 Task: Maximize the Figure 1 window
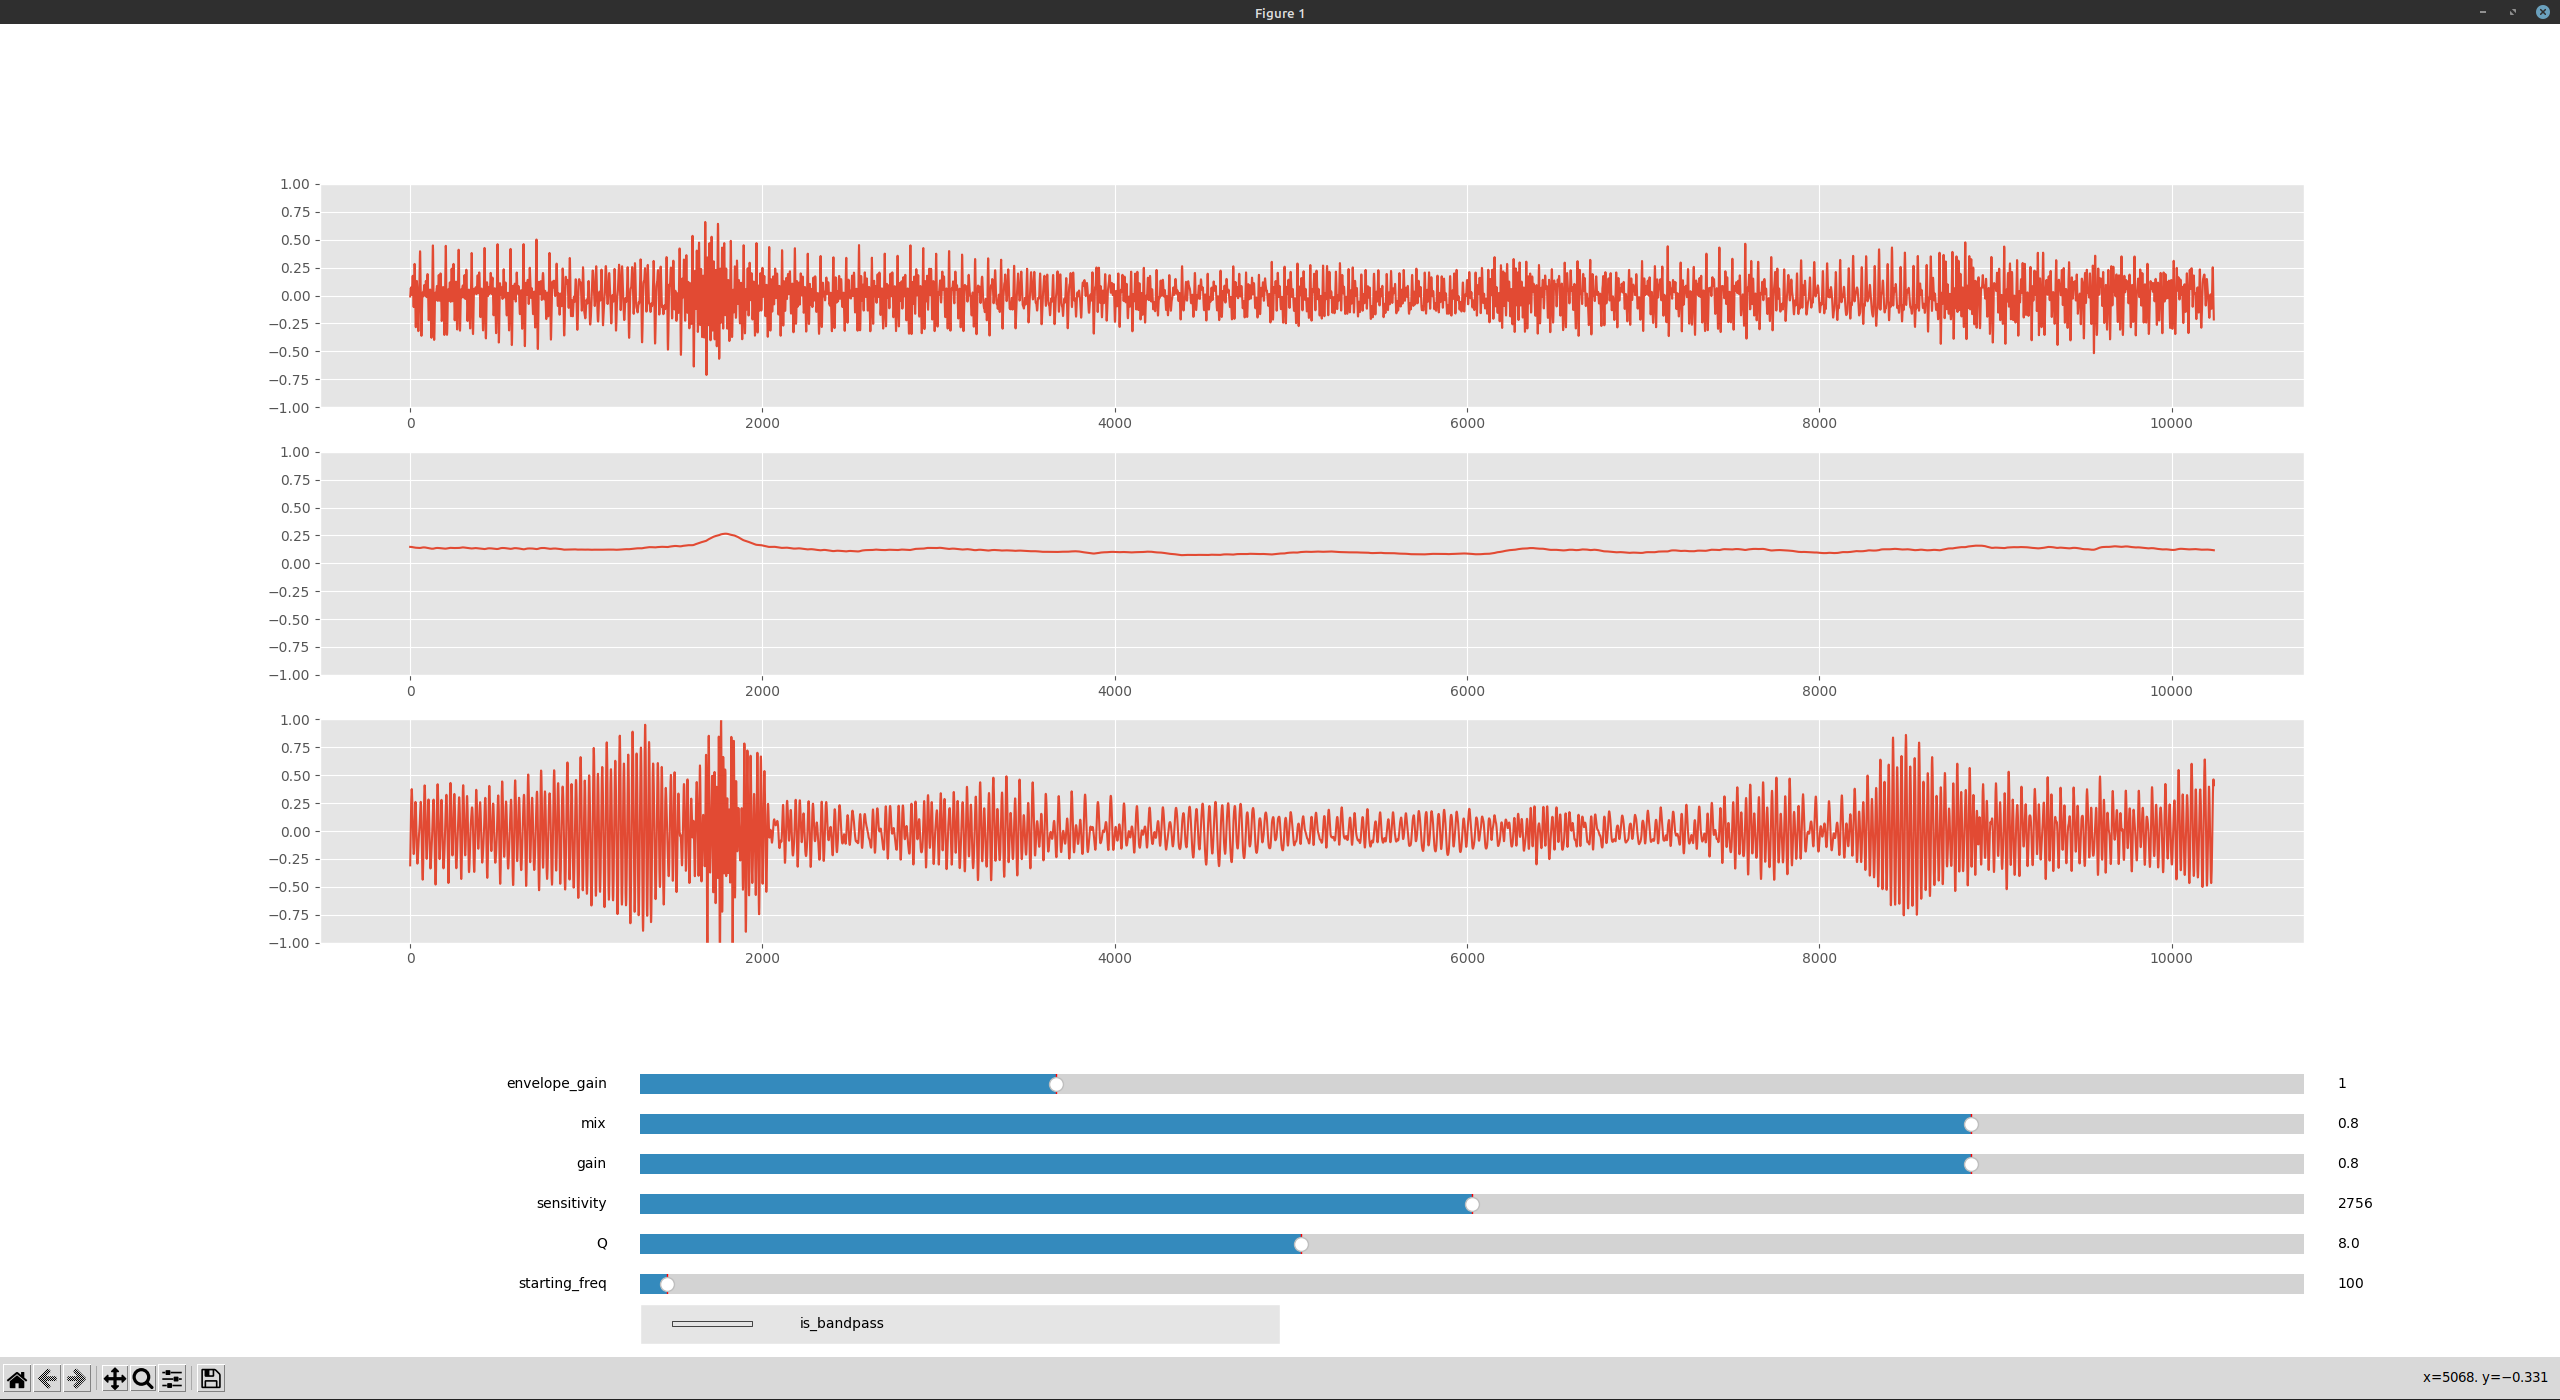[x=2513, y=12]
